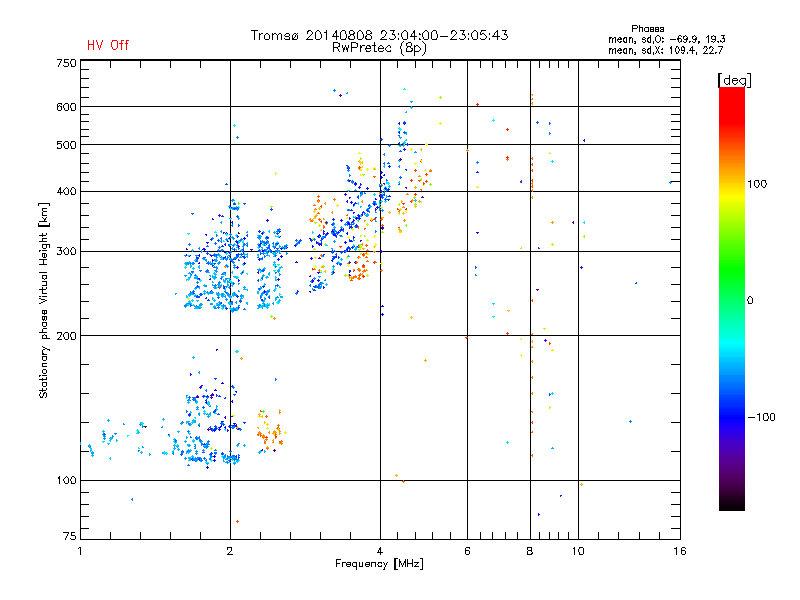Click the x-axis tick label '10'
Screen dimensions: 800x600
[x=578, y=551]
